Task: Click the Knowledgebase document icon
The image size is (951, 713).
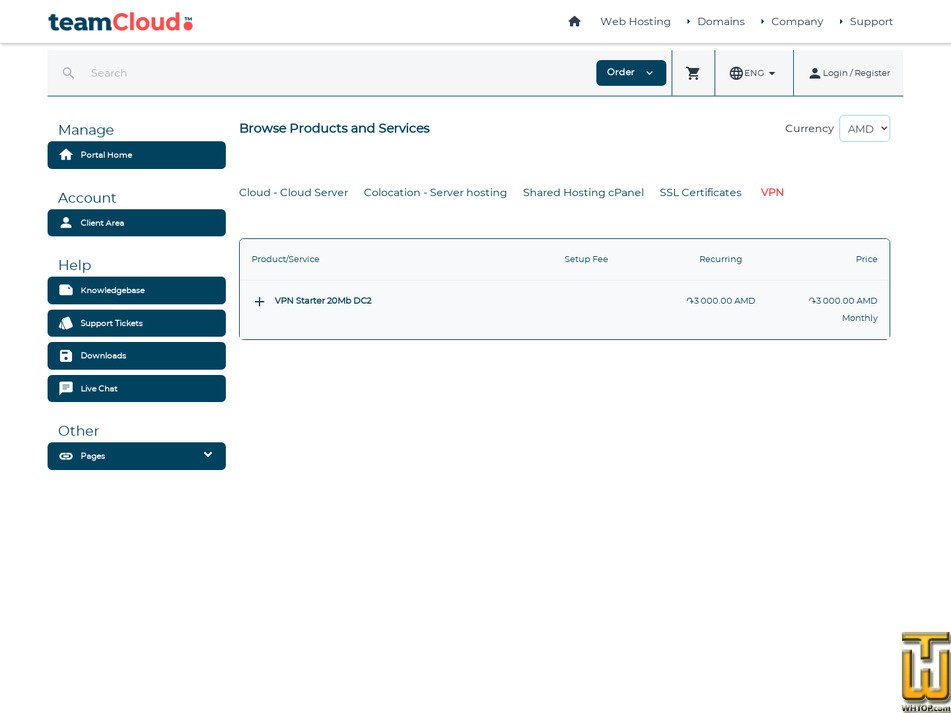Action: pos(66,290)
